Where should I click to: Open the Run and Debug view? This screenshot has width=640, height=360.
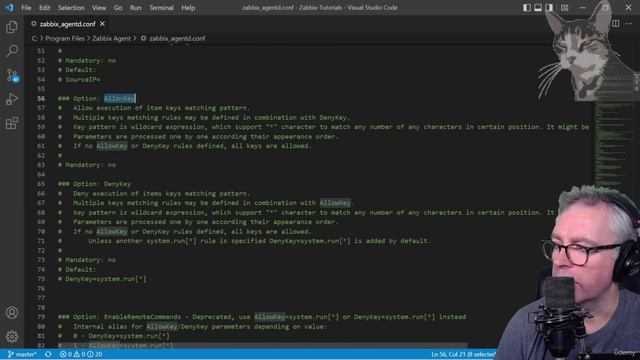(x=12, y=99)
